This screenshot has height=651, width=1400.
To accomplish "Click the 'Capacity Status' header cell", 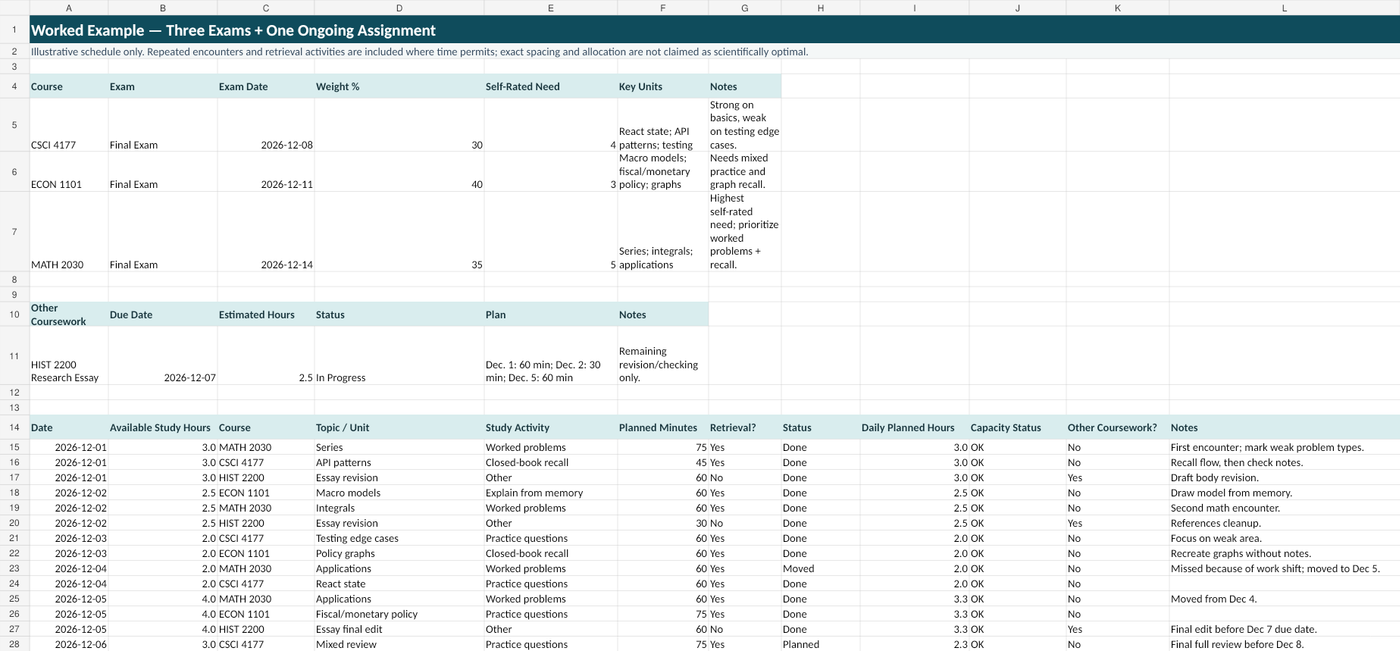I will click(x=1017, y=428).
